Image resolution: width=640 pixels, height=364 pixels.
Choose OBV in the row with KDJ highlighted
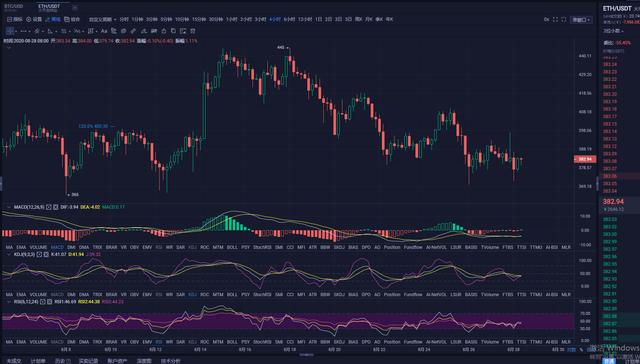tap(135, 294)
